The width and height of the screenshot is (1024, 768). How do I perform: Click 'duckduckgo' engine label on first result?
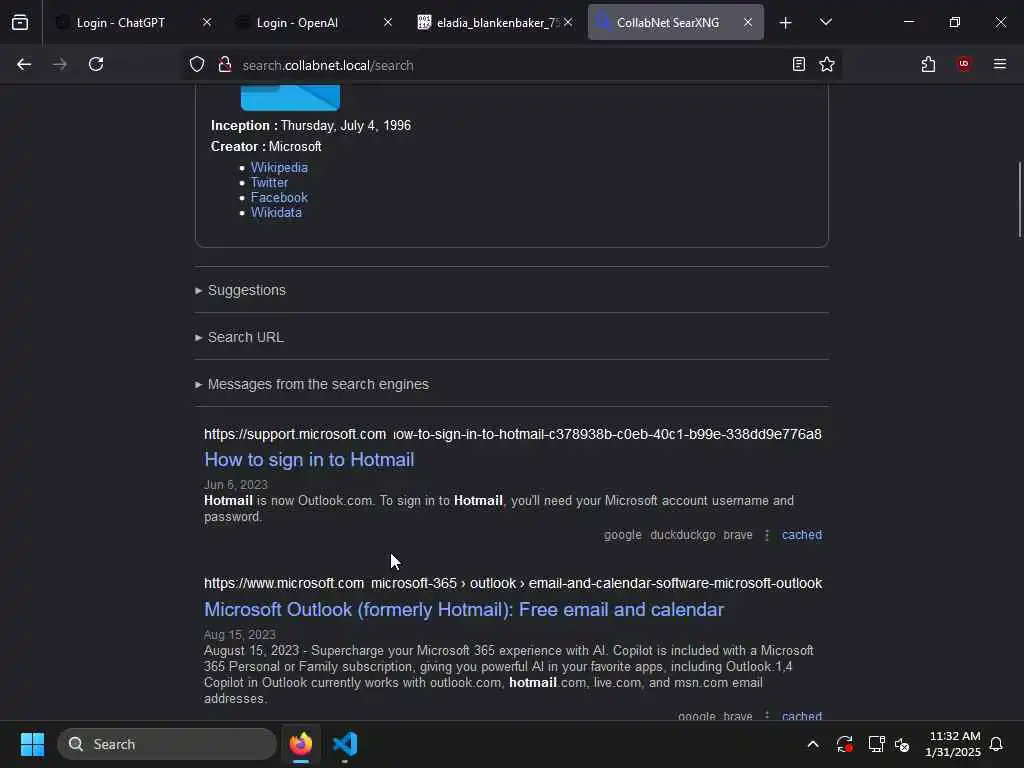[682, 535]
